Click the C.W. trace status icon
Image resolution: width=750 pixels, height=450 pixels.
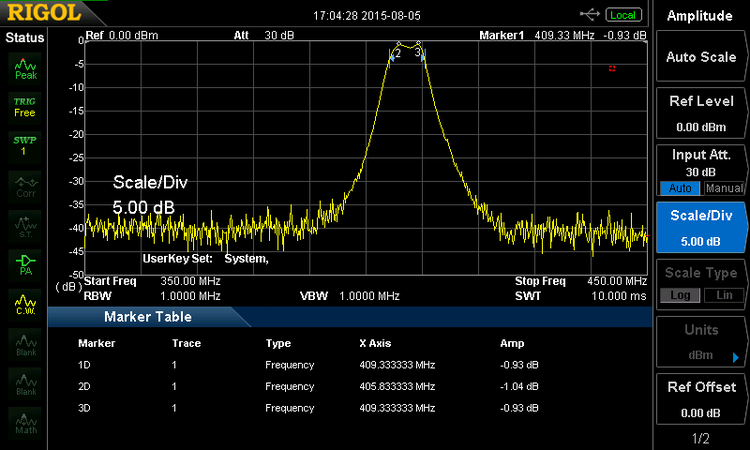25,302
